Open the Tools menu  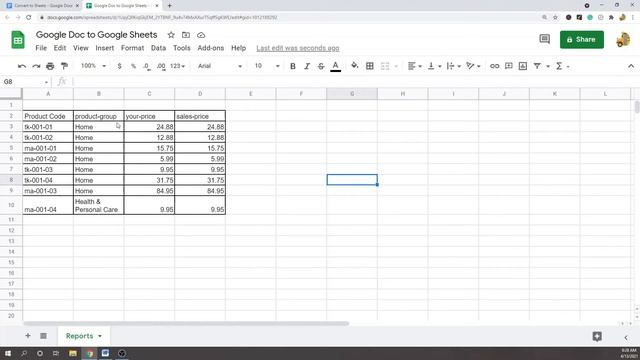click(x=182, y=48)
